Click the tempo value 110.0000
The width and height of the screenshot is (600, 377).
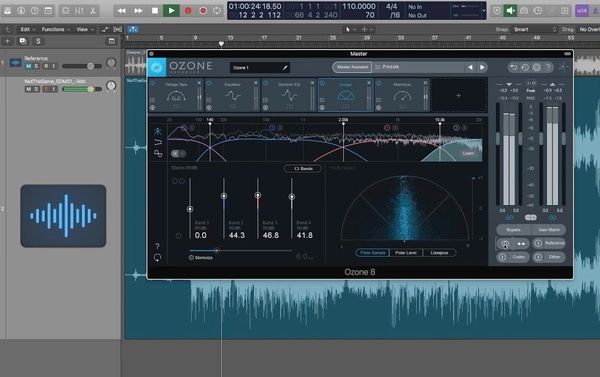(359, 7)
